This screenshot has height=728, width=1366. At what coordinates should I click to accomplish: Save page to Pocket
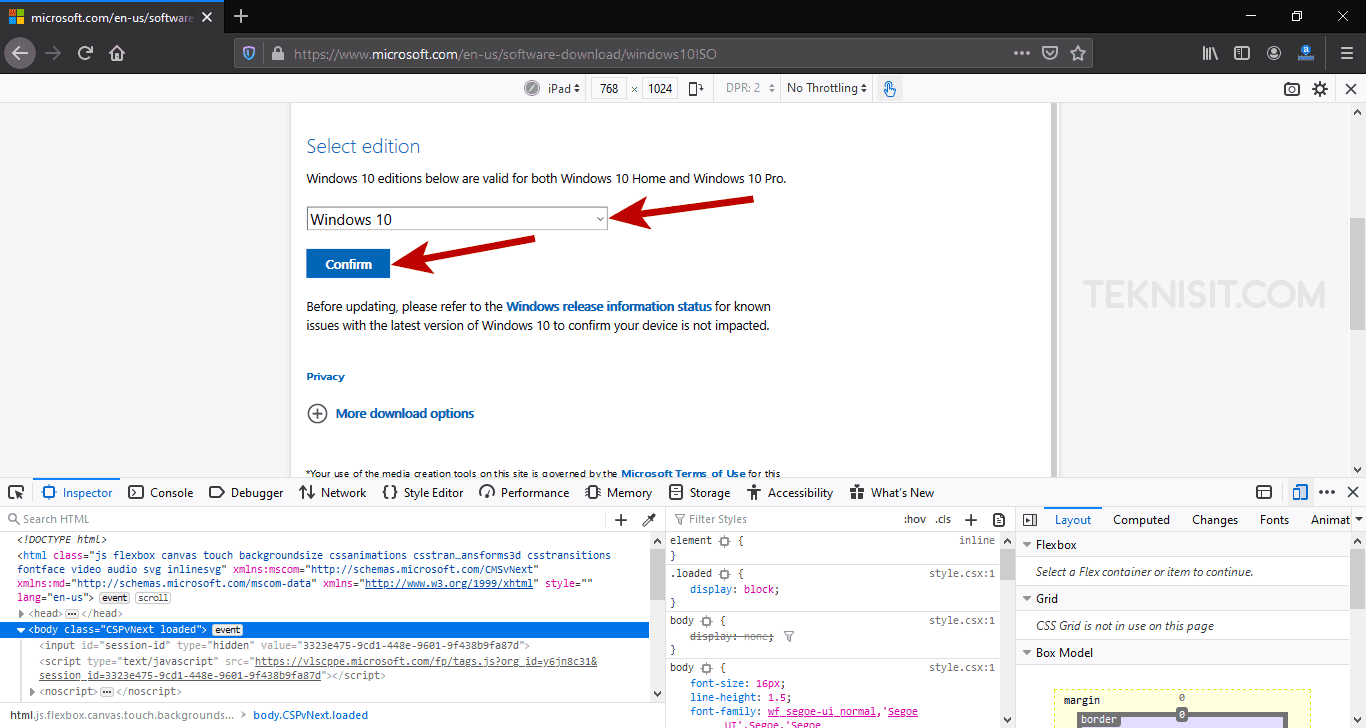coord(1050,53)
